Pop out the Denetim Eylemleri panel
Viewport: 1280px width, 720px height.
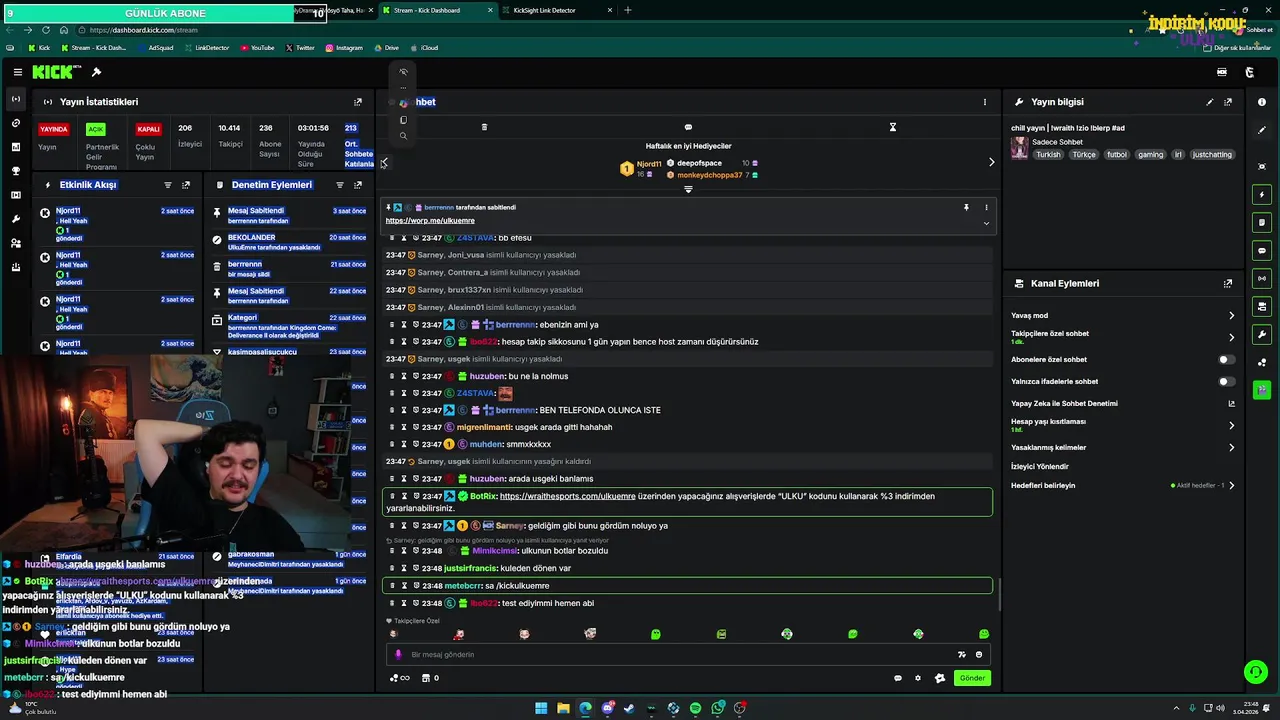(x=358, y=185)
